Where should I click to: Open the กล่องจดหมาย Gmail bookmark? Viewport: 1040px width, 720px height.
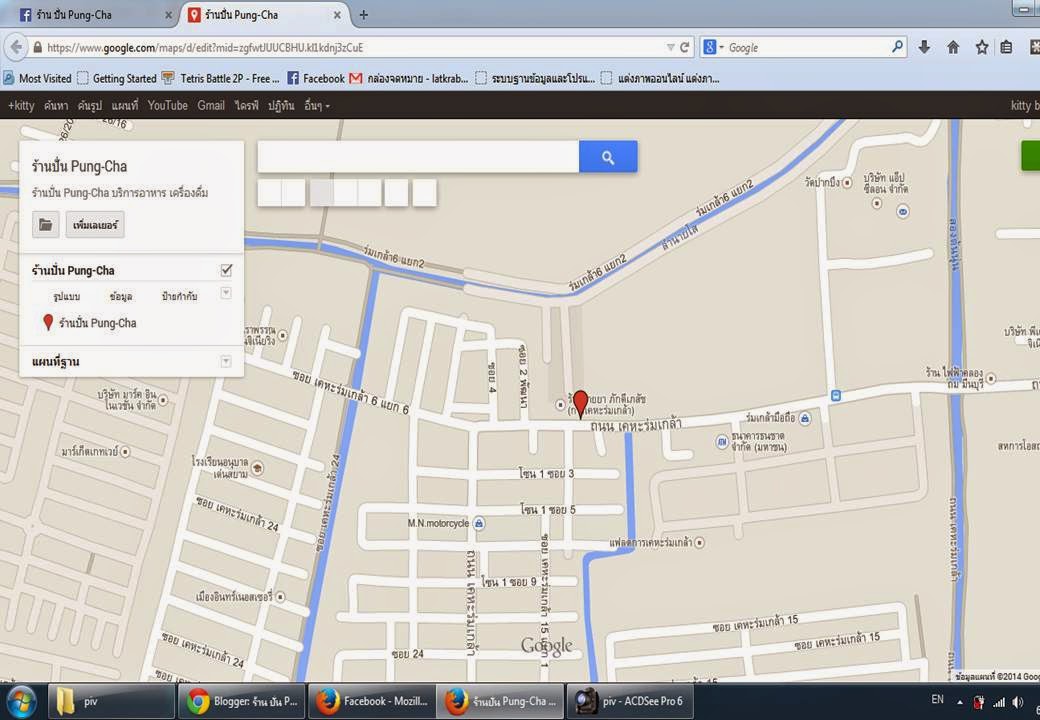(409, 78)
